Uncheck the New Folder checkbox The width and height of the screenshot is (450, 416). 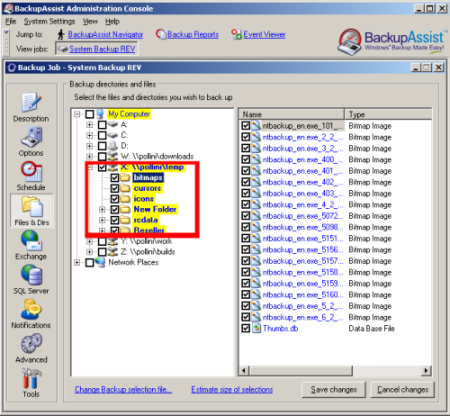point(115,210)
